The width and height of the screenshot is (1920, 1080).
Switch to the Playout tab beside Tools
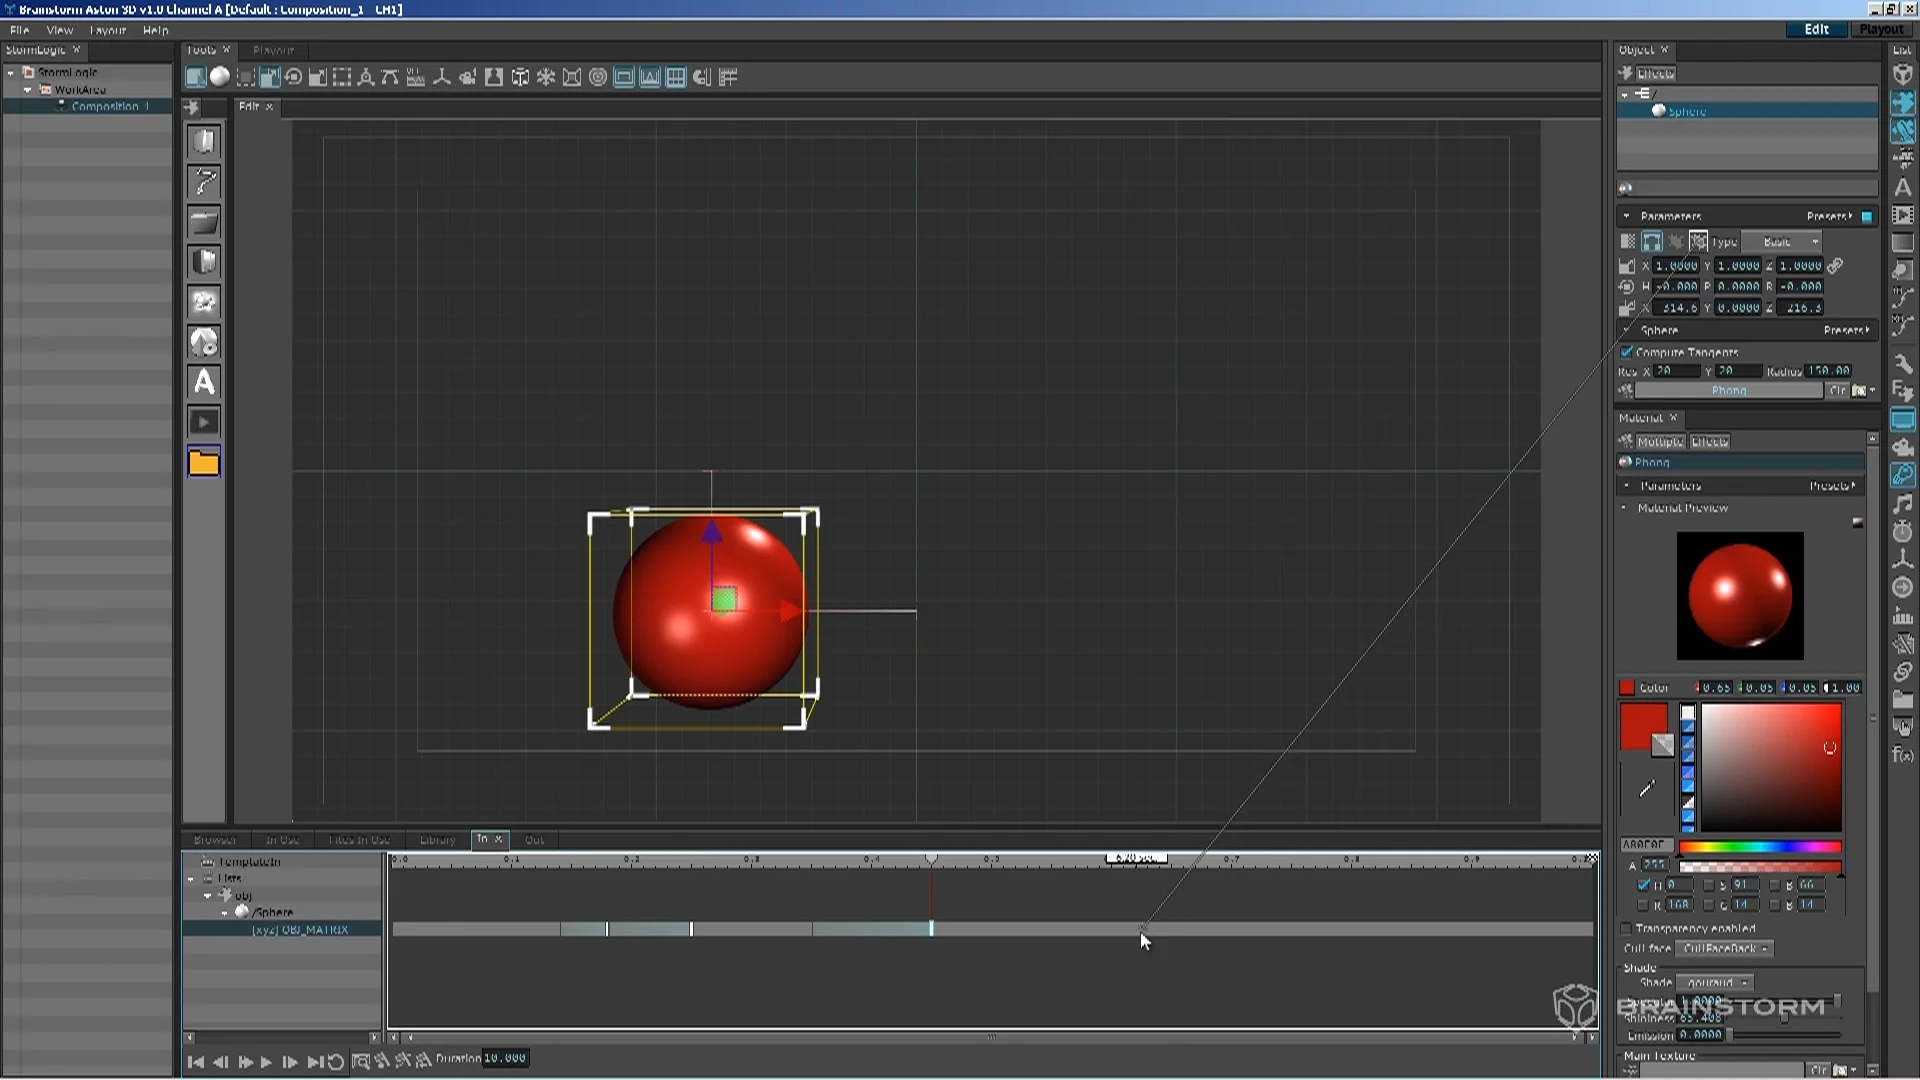[x=273, y=50]
